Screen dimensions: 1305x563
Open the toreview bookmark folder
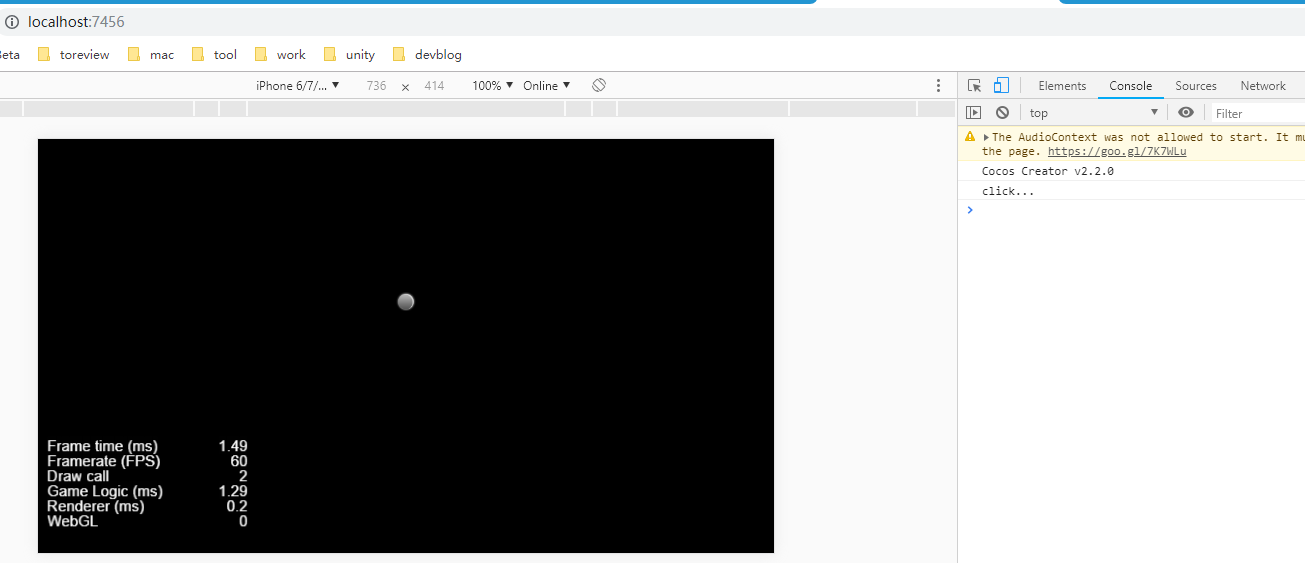coord(74,55)
